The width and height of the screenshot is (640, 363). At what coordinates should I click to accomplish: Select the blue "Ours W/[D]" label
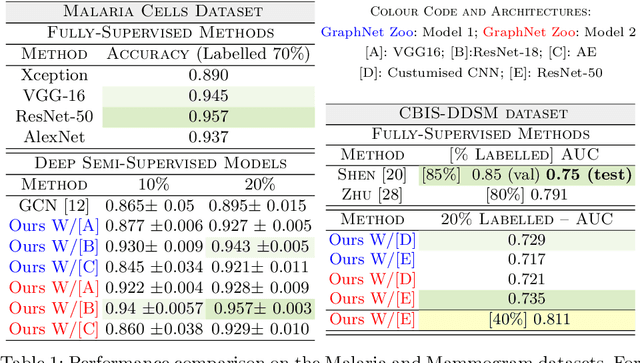coord(372,240)
